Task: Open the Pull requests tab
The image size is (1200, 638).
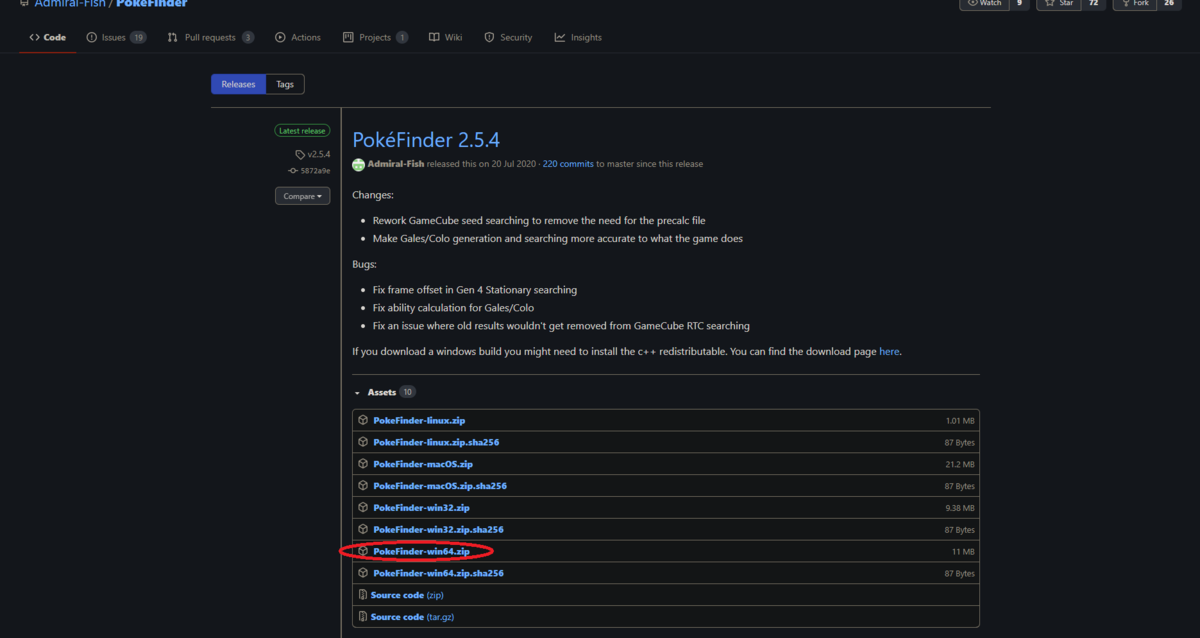Action: (211, 37)
